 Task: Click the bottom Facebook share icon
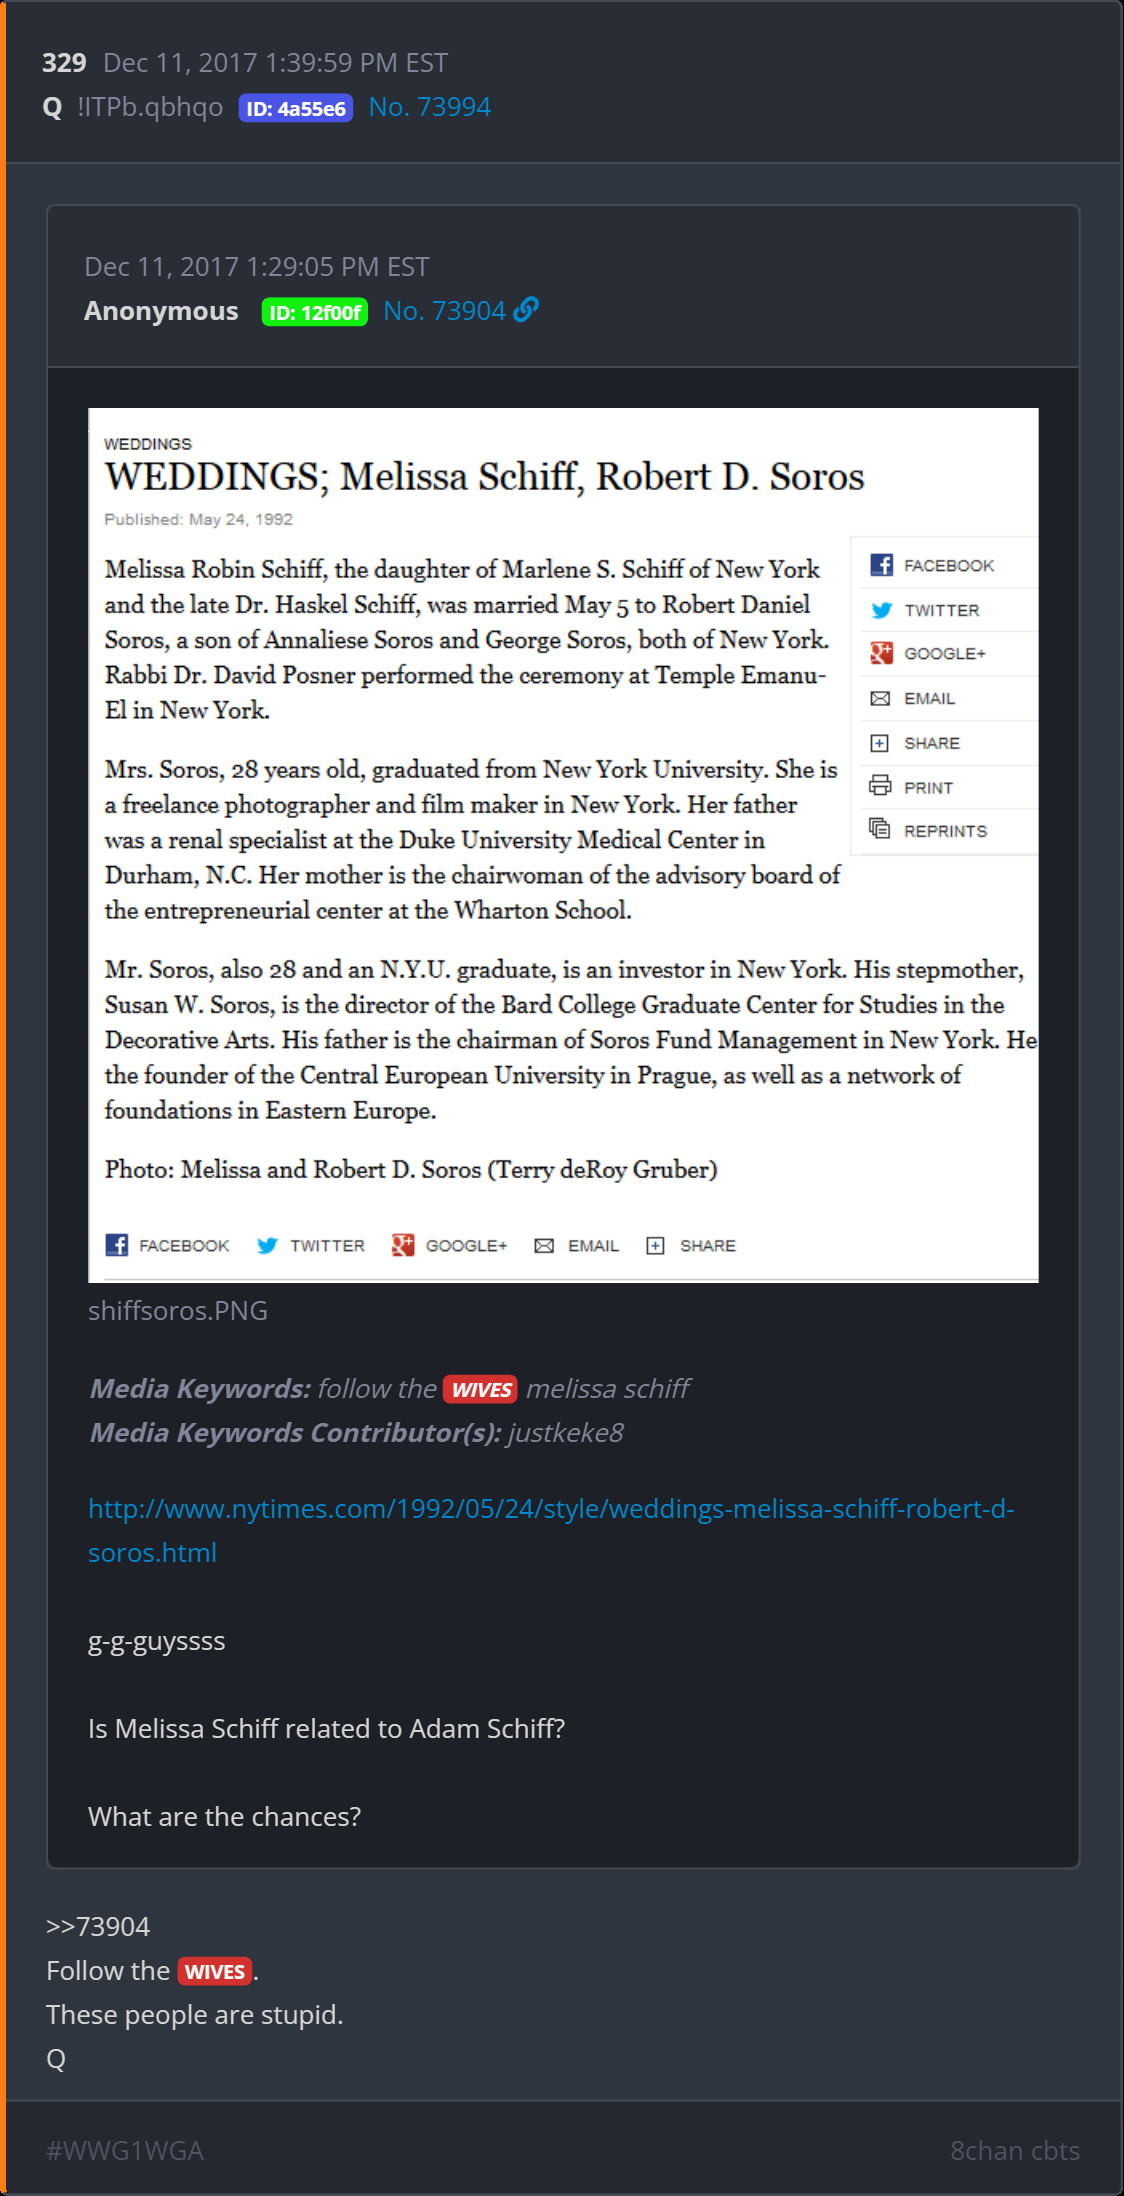pos(117,1245)
